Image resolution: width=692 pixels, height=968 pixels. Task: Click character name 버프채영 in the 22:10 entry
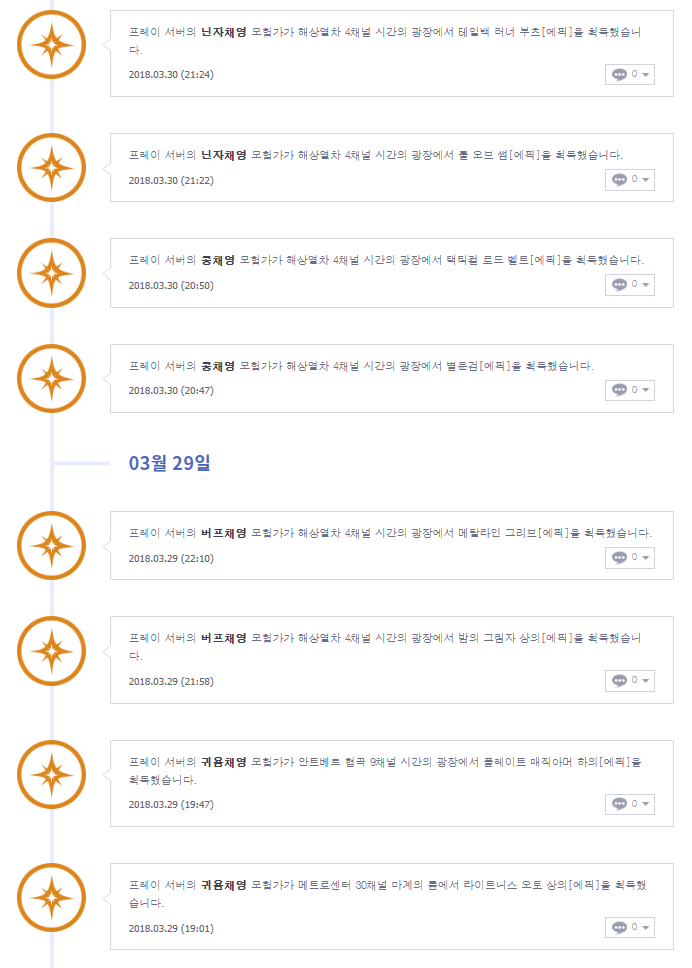click(223, 533)
